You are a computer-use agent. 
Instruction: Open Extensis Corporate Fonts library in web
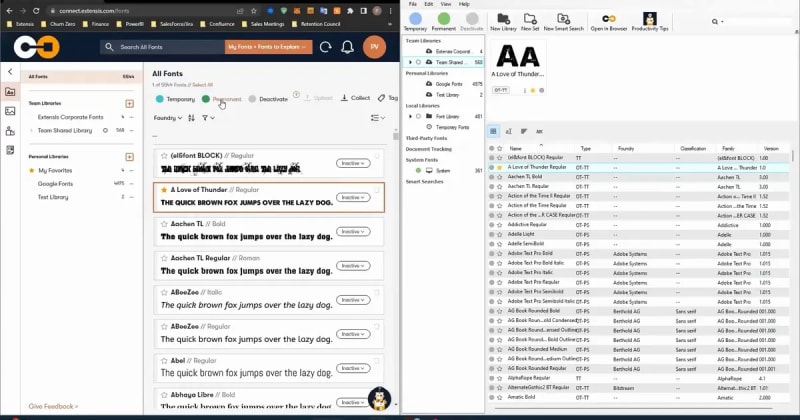coord(70,117)
